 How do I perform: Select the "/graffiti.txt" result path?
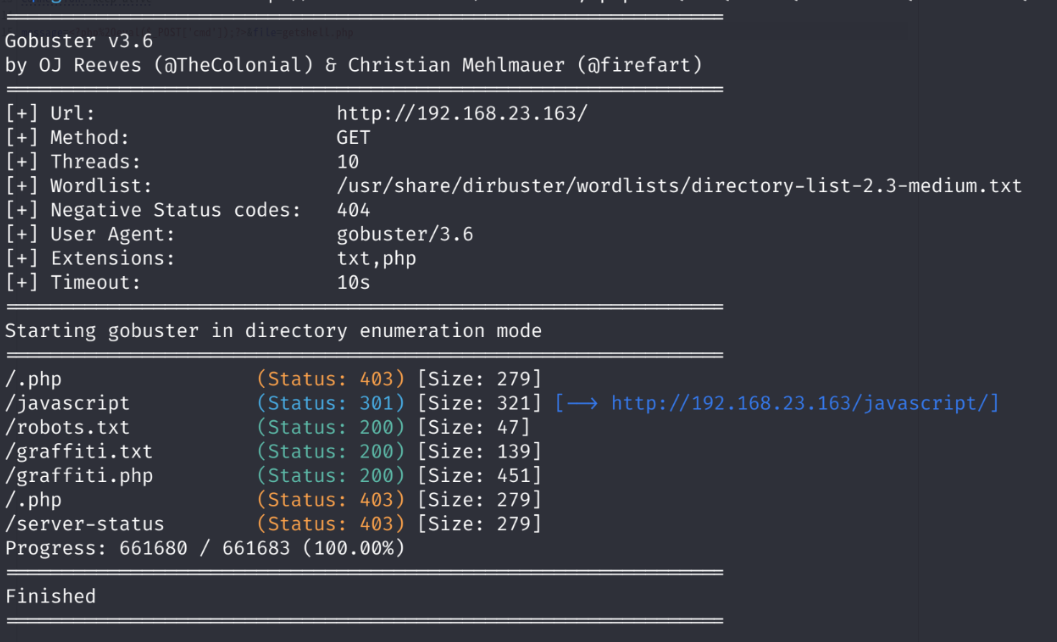pyautogui.click(x=78, y=452)
